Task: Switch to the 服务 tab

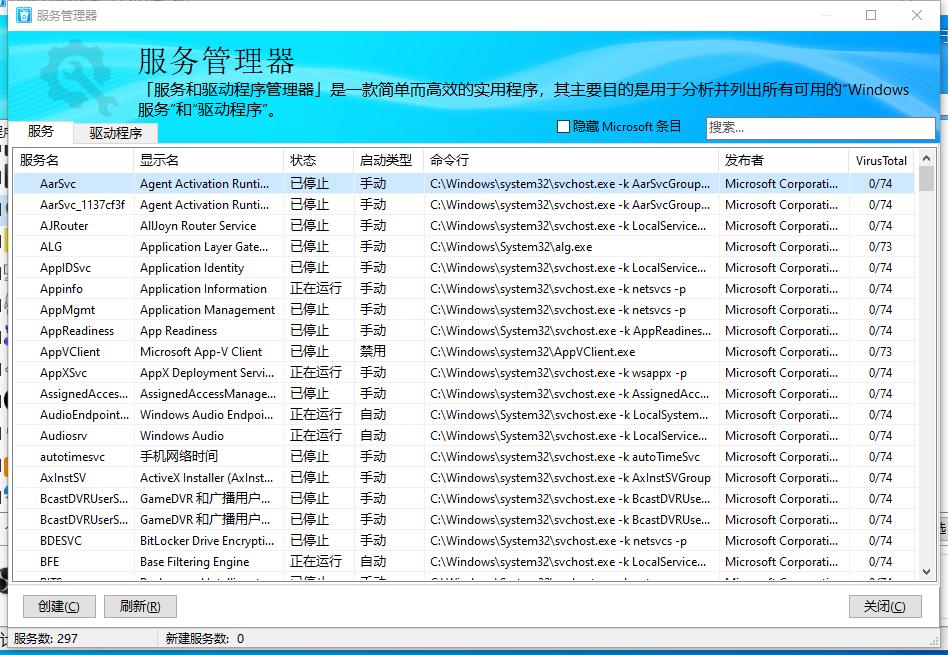Action: point(44,131)
